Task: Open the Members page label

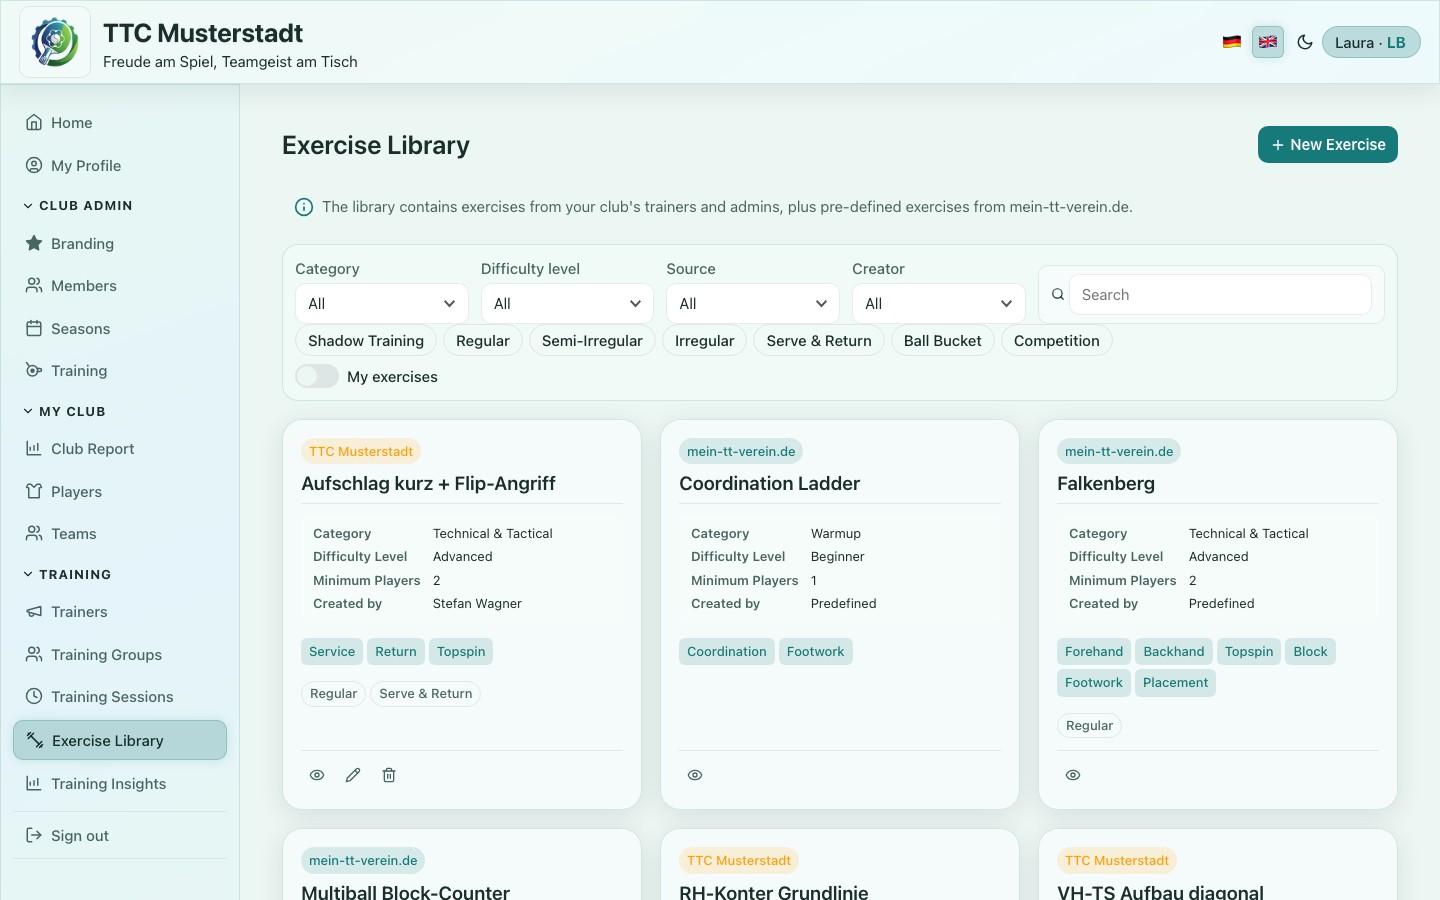Action: [x=84, y=285]
